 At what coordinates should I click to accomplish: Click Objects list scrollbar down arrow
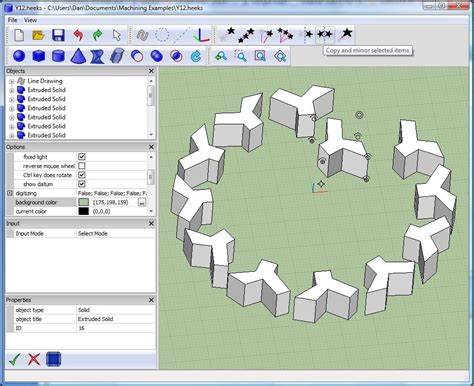click(x=151, y=135)
